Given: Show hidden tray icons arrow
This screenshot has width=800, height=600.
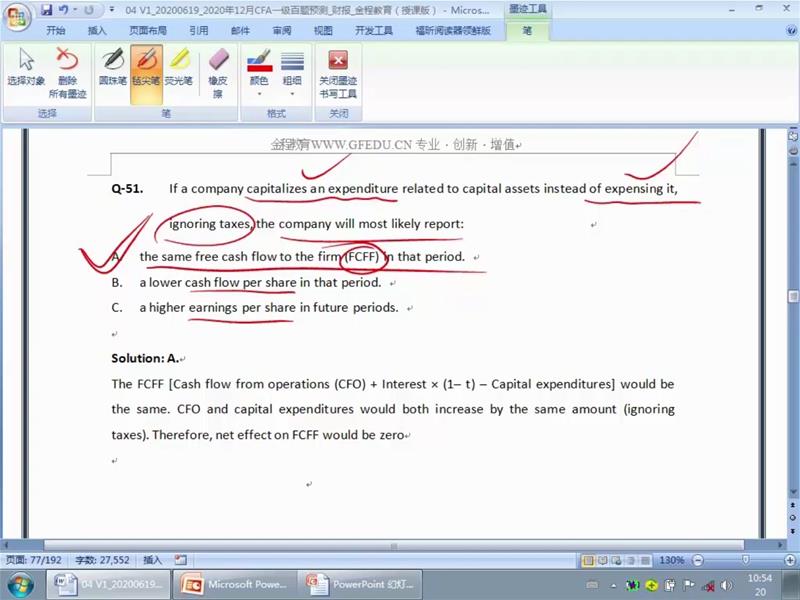Looking at the screenshot, I should (614, 586).
